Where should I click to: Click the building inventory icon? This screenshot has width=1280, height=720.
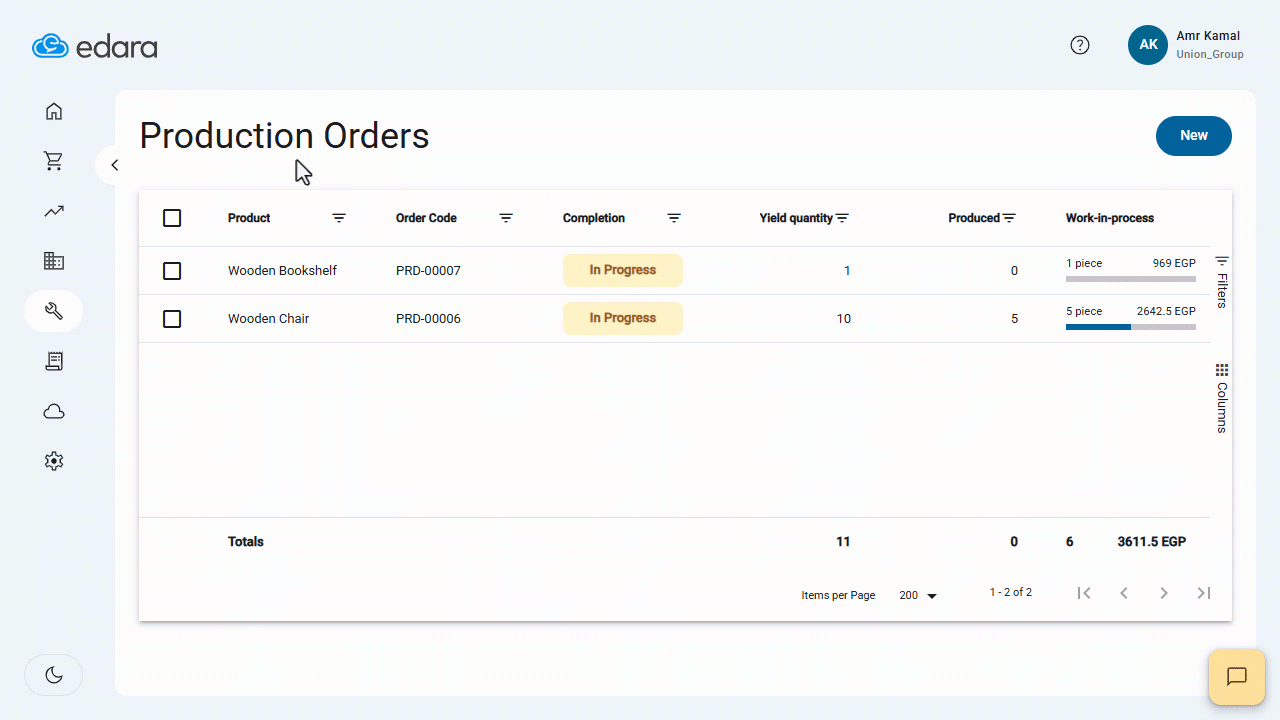click(53, 261)
